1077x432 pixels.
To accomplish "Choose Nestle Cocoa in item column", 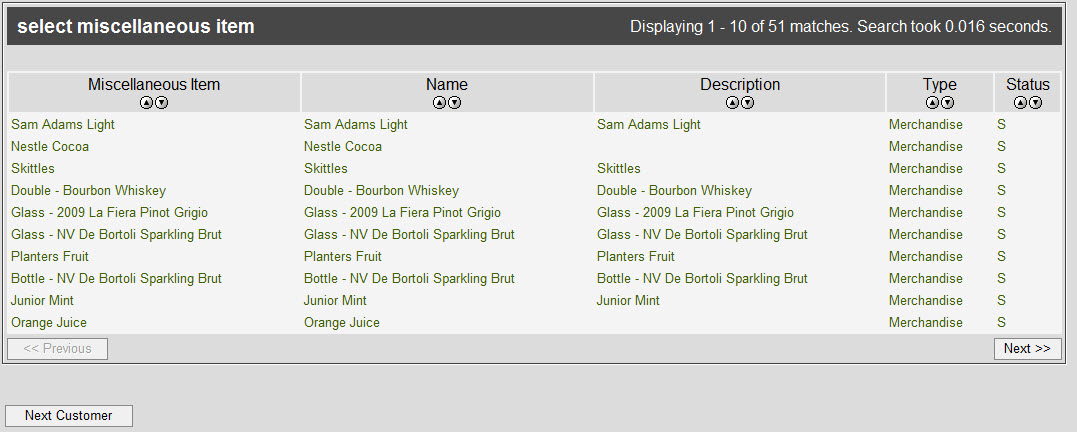I will pos(49,146).
